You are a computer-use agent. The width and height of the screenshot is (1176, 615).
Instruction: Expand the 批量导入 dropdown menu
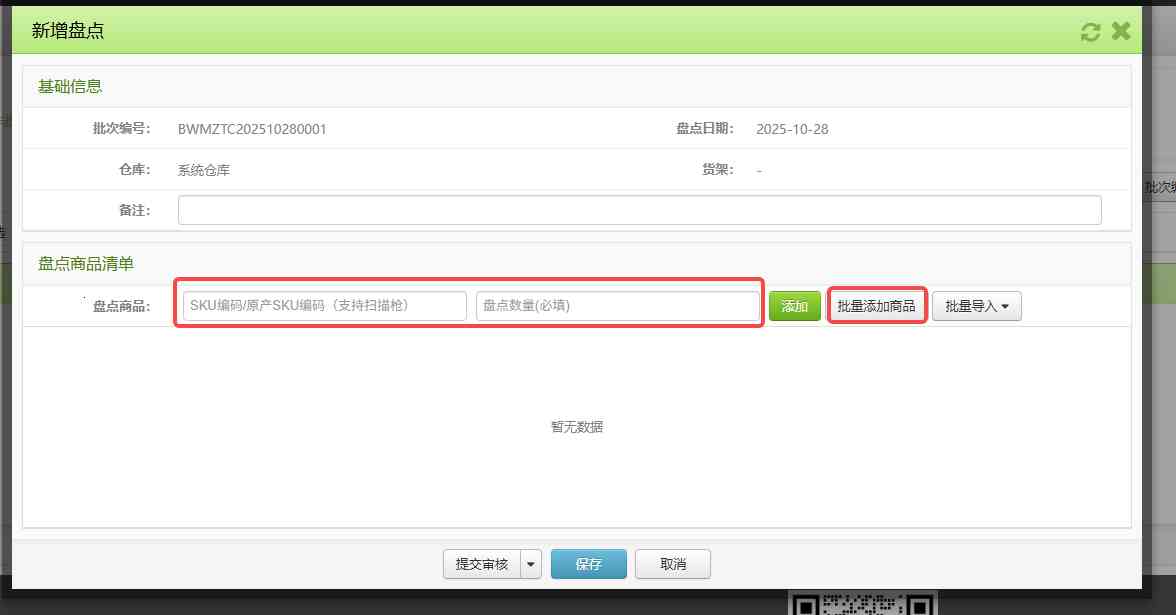(976, 306)
